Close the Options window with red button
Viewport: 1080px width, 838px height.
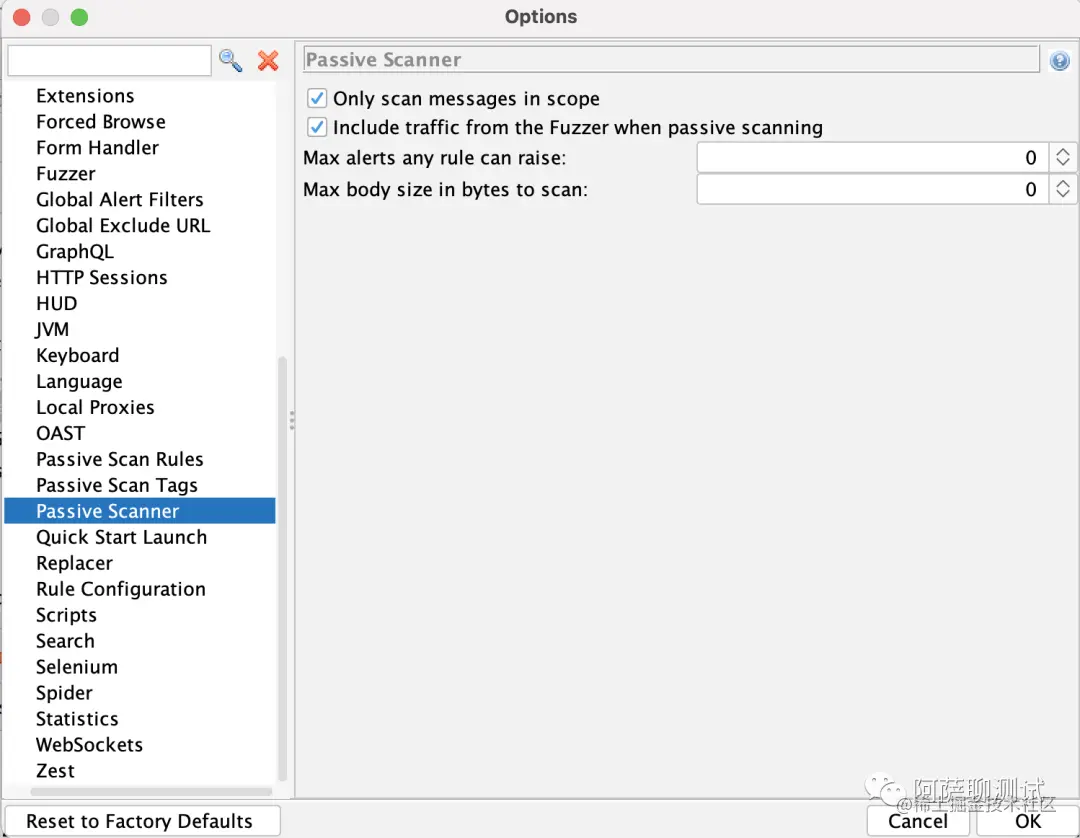click(21, 17)
